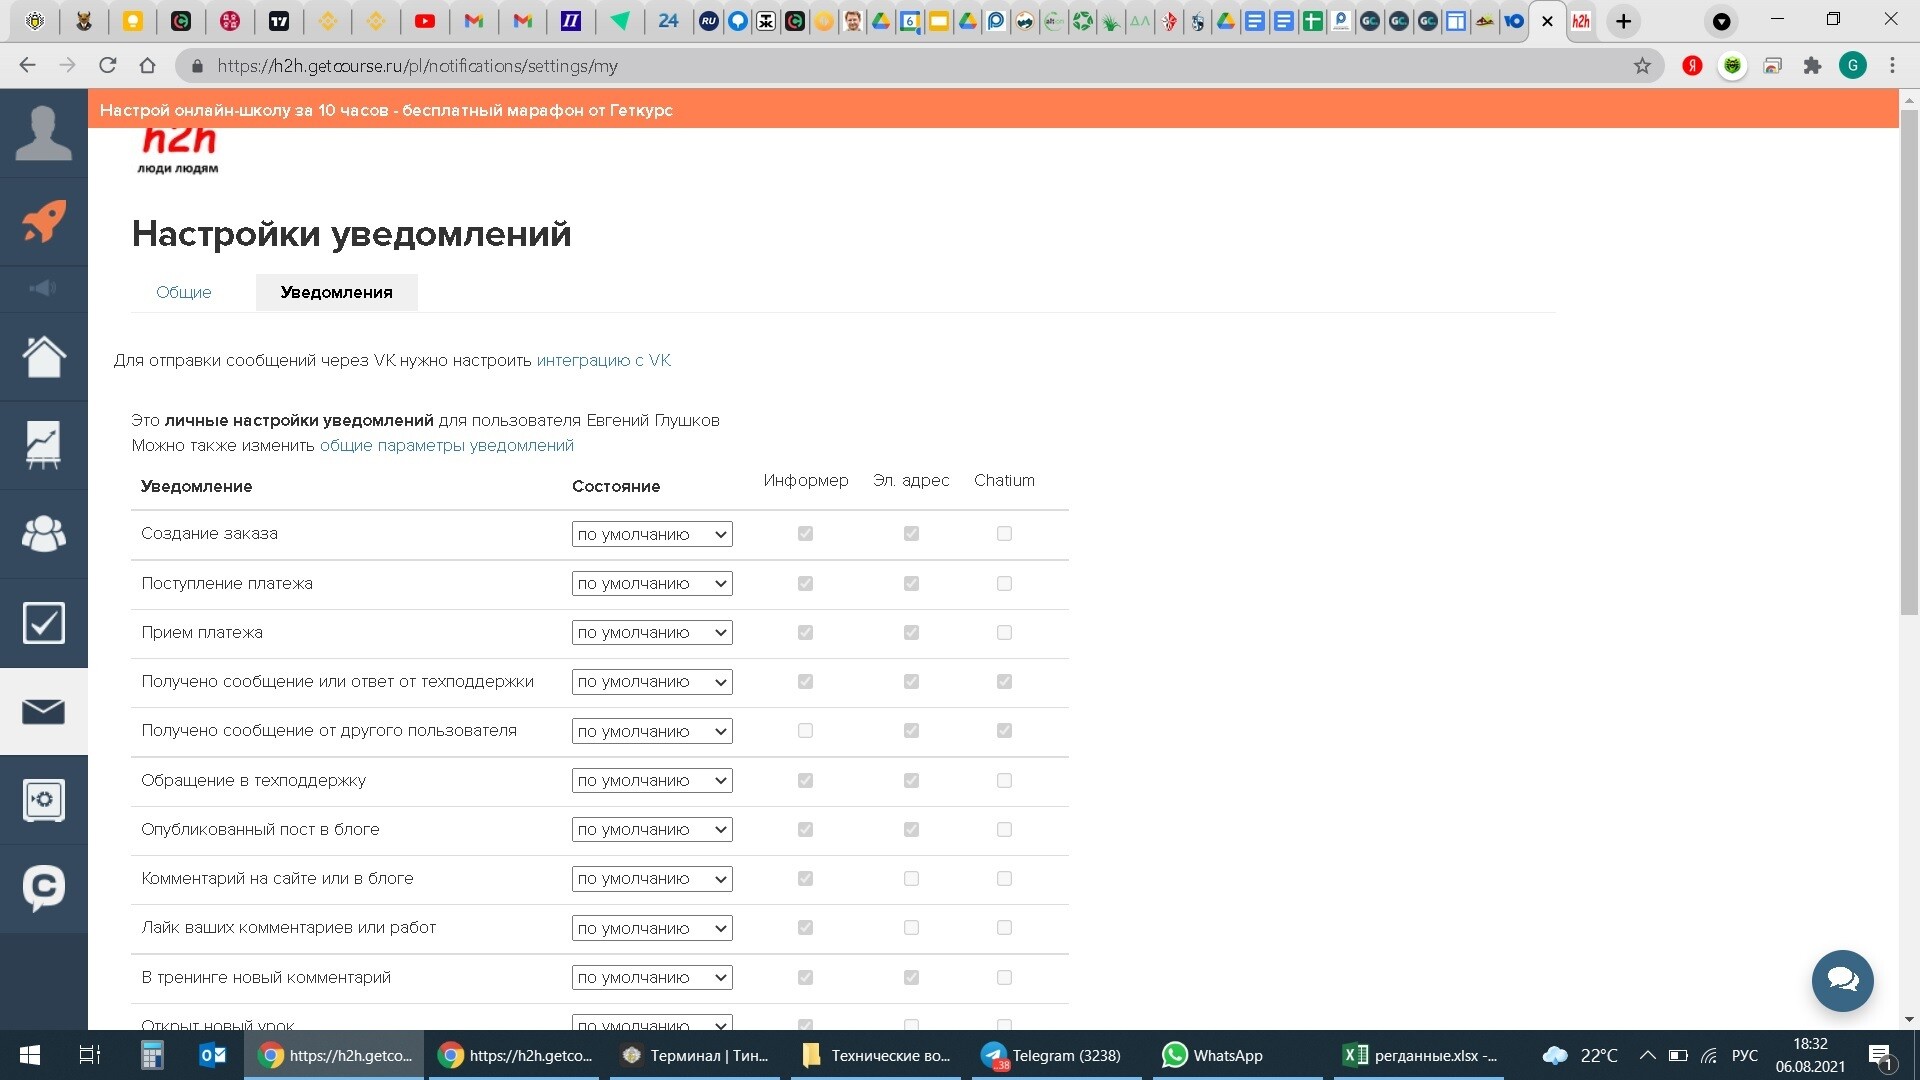This screenshot has width=1920, height=1080.
Task: Open общие параметры уведомлений link
Action: [x=446, y=445]
